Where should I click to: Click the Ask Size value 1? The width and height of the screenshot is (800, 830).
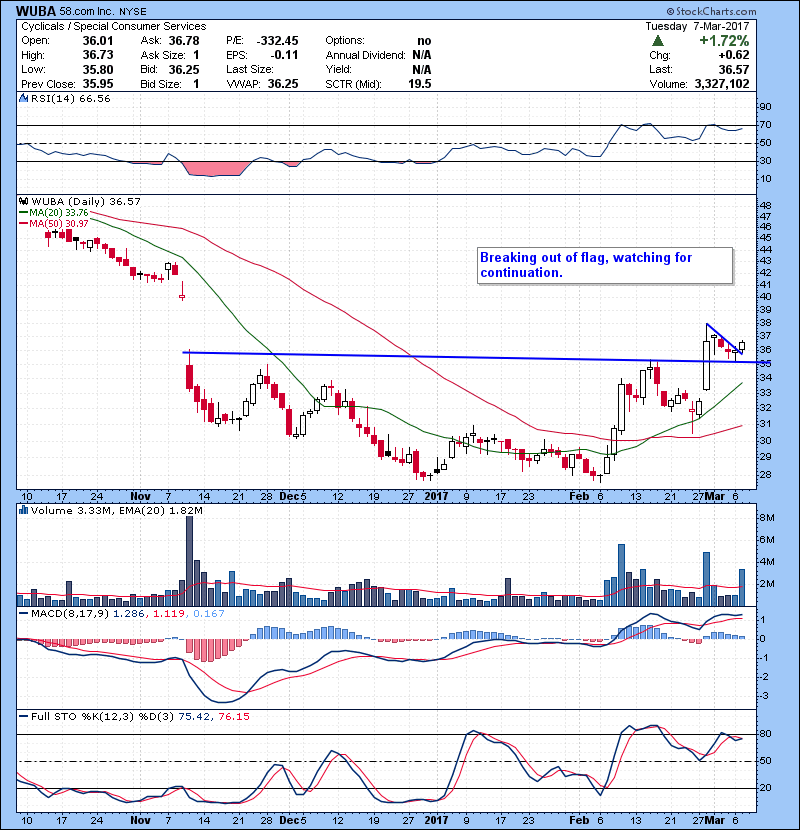[x=196, y=55]
